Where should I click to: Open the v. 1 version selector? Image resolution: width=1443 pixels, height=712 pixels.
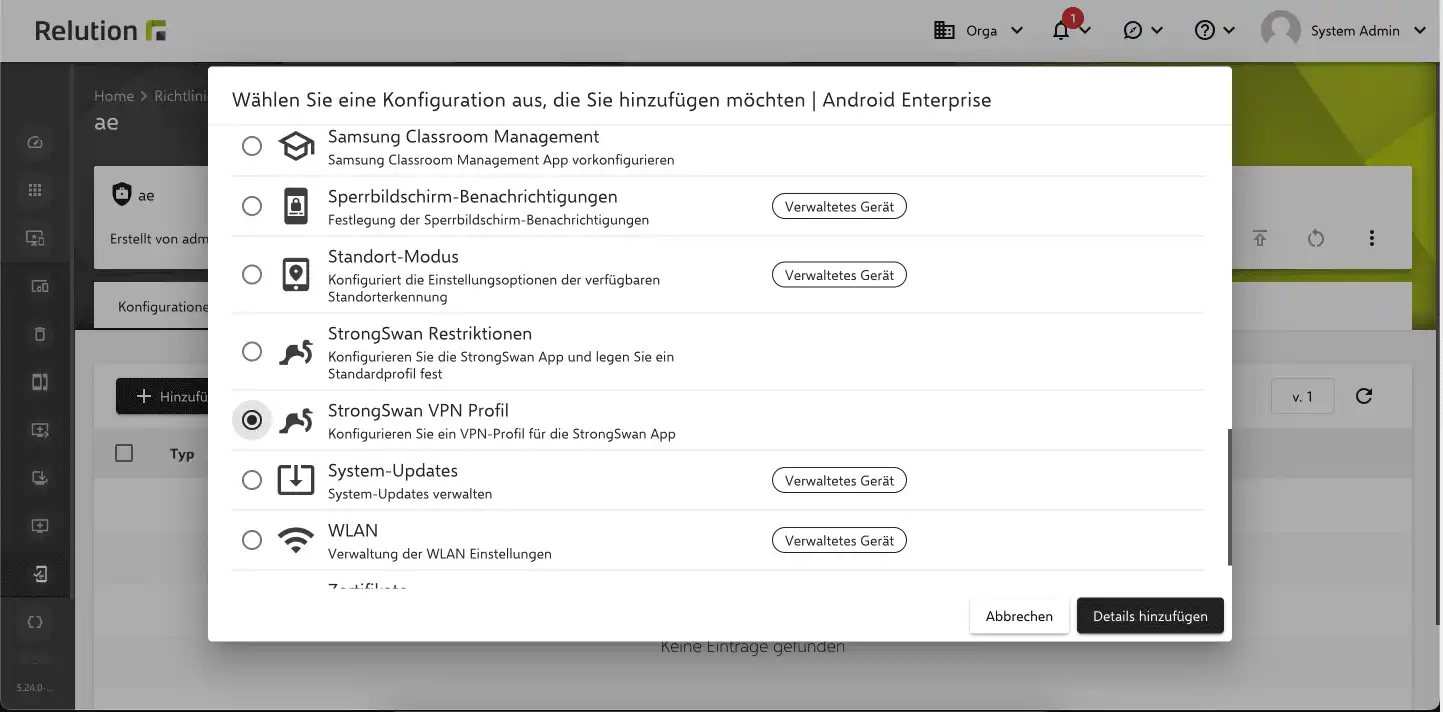point(1302,396)
